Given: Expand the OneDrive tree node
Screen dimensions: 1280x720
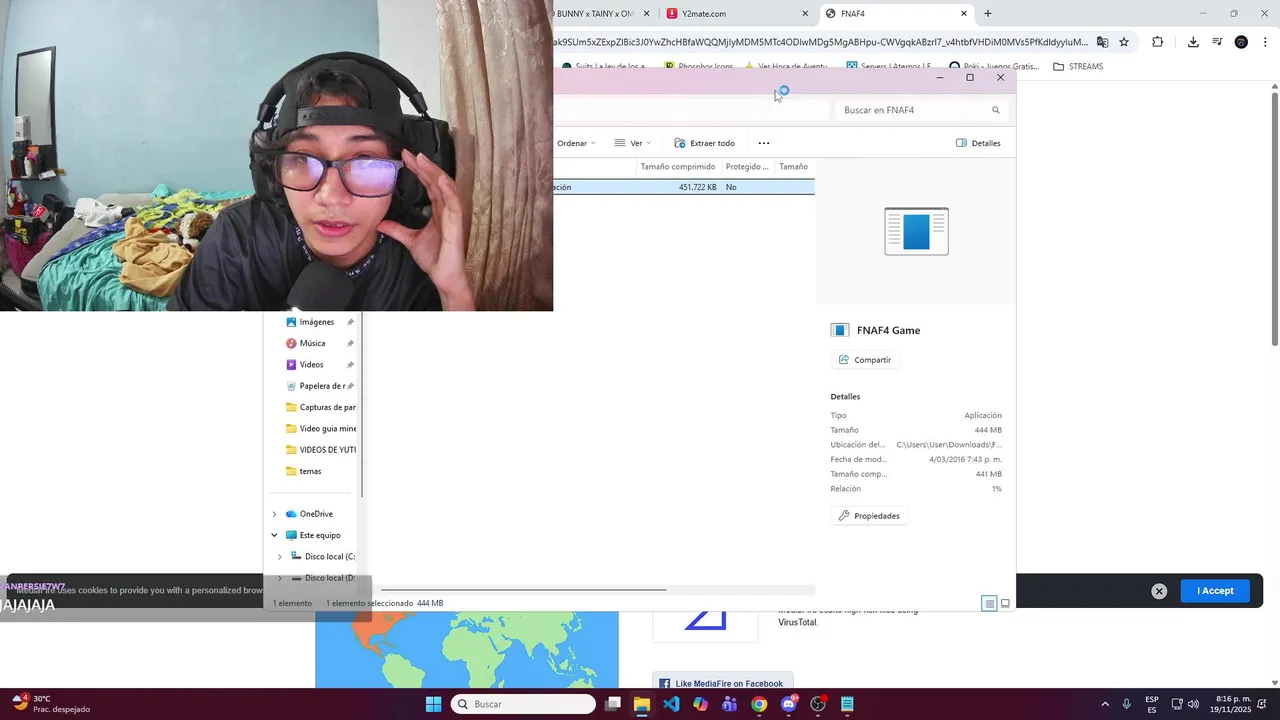Looking at the screenshot, I should tap(274, 514).
